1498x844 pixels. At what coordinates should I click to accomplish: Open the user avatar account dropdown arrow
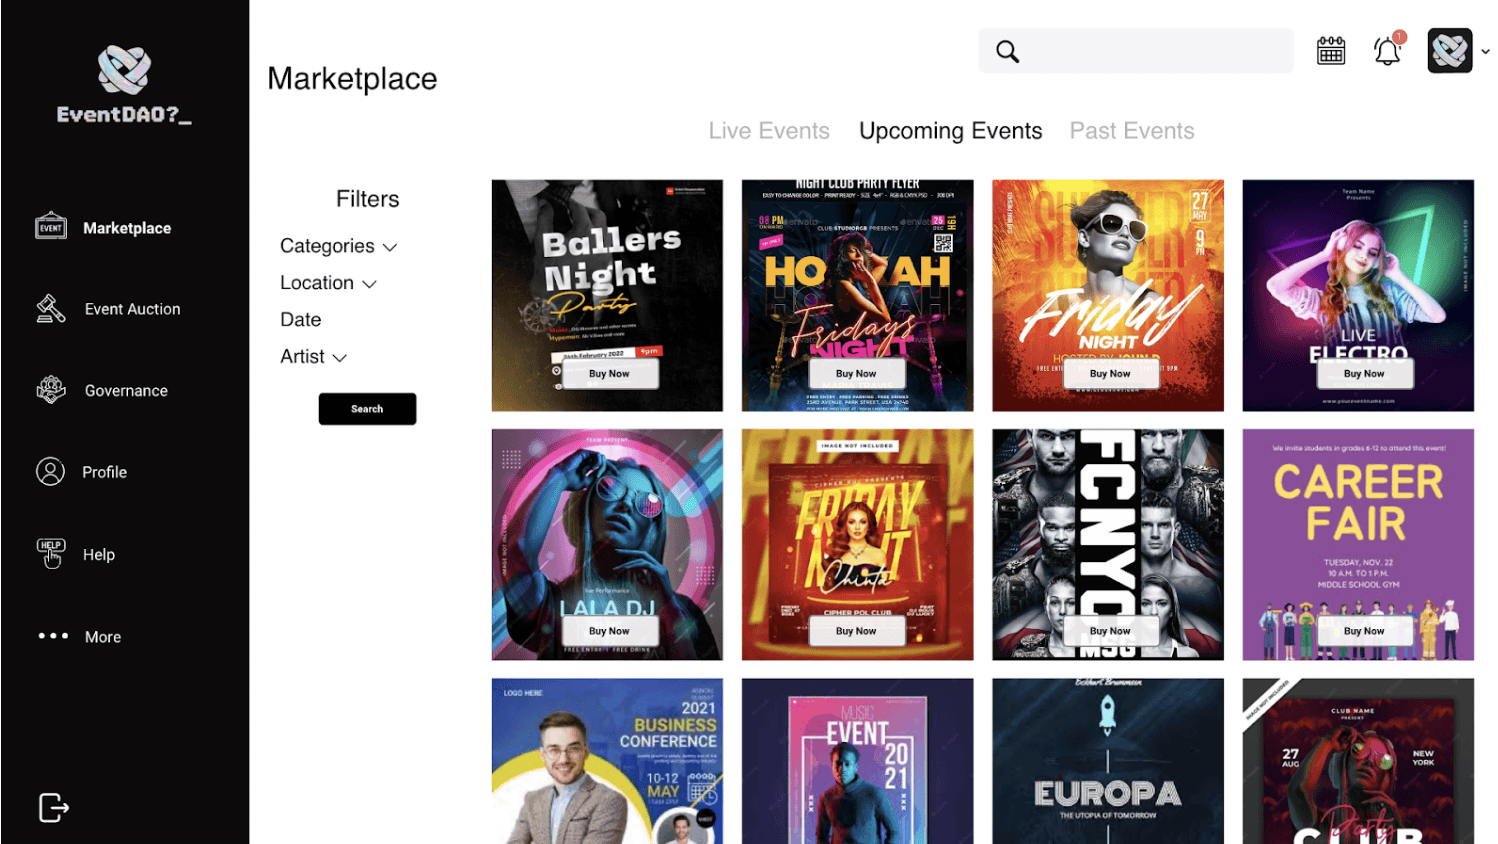tap(1485, 52)
